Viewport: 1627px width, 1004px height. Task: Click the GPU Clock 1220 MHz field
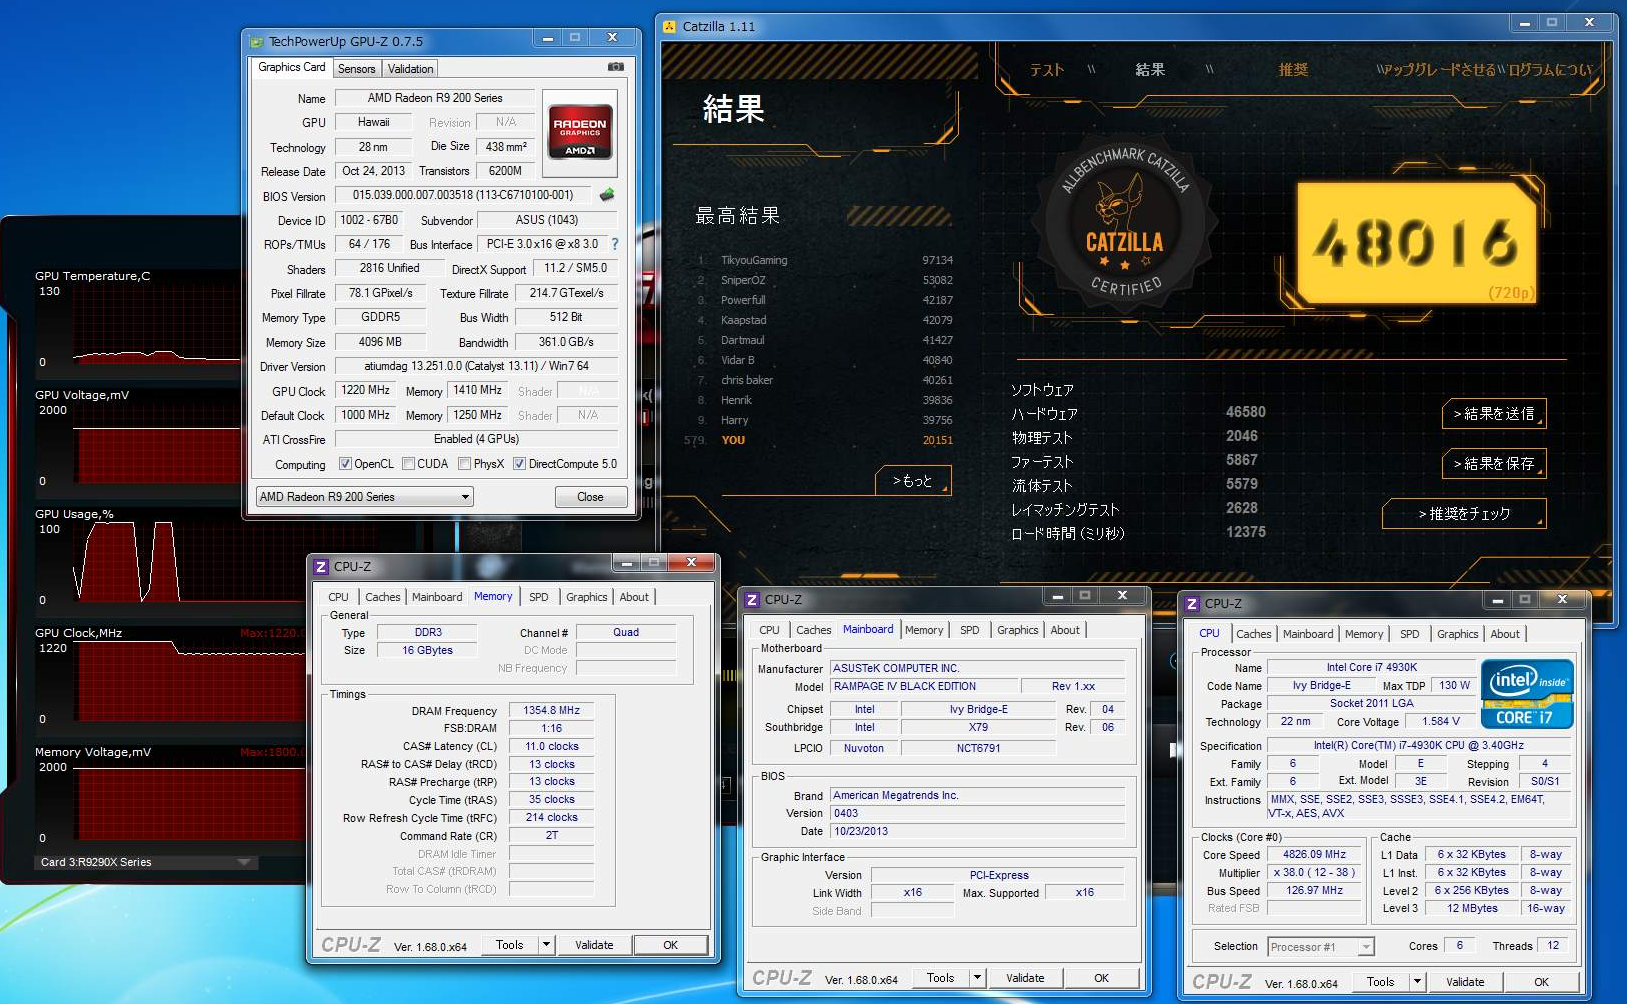[366, 391]
